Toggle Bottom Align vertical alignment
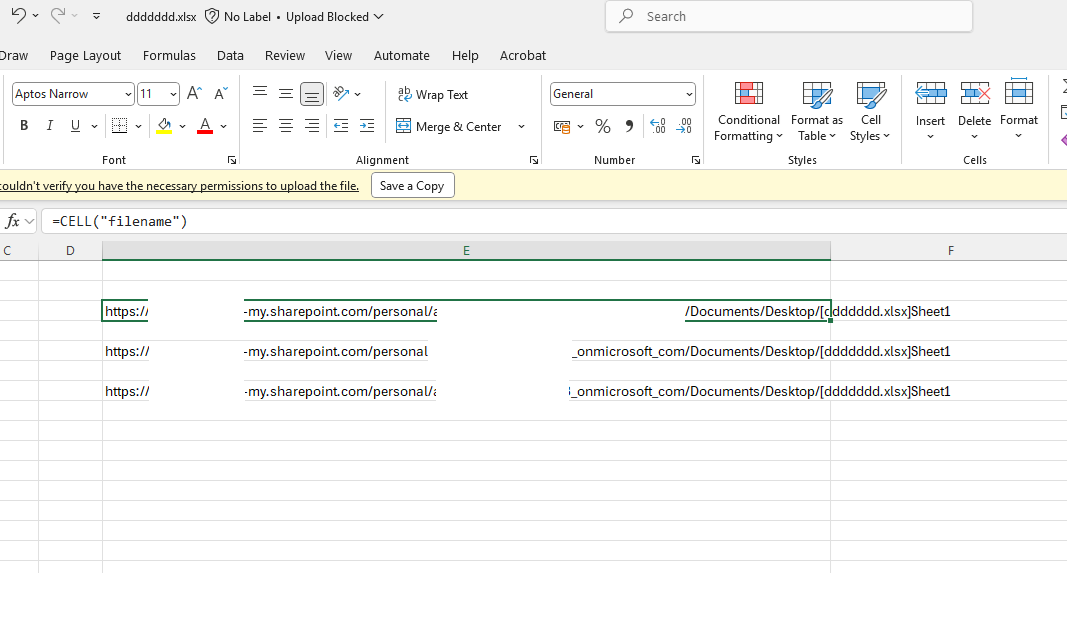Screen dimensions: 1067x644 pos(312,93)
